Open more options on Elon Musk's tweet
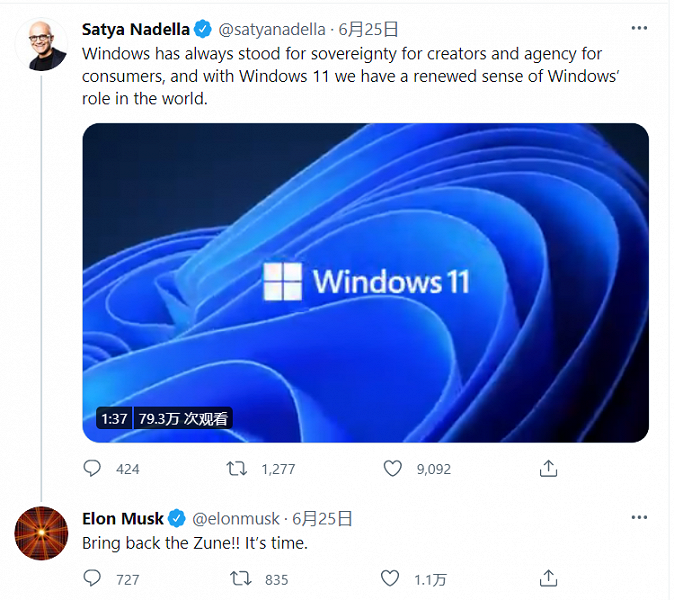The image size is (674, 600). pyautogui.click(x=639, y=518)
